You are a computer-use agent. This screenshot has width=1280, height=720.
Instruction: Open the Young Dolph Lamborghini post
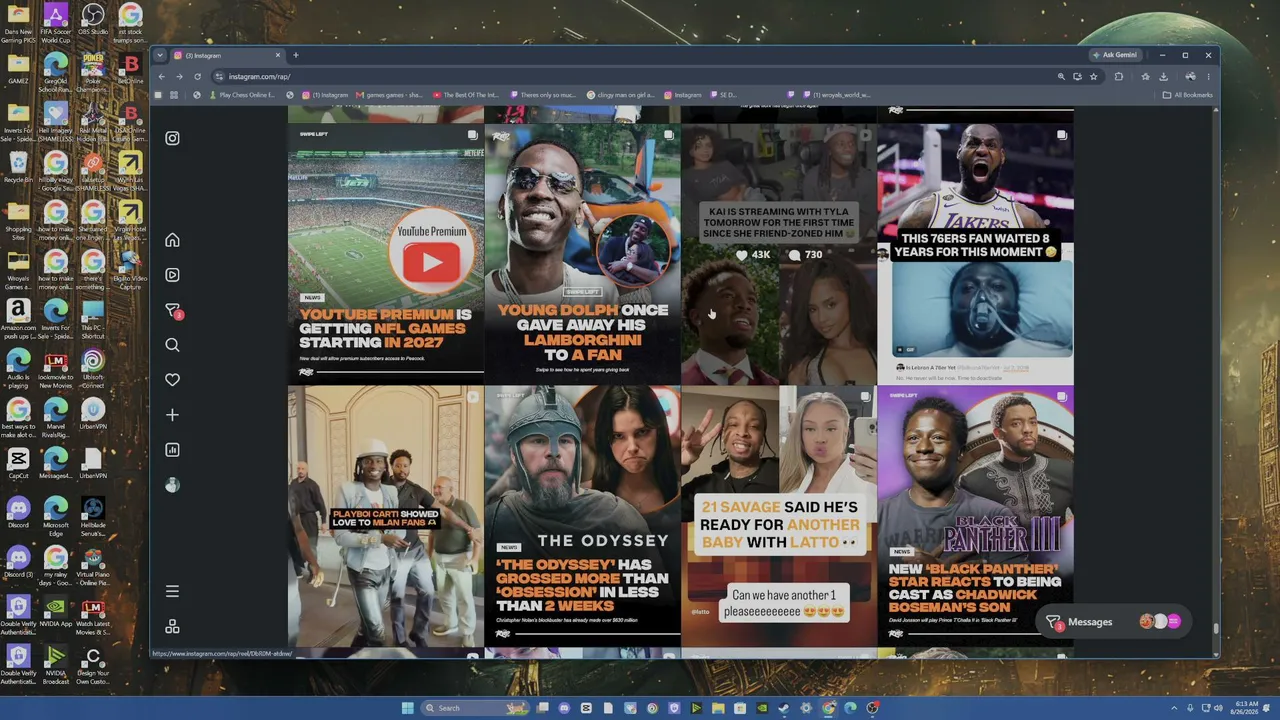pos(582,254)
